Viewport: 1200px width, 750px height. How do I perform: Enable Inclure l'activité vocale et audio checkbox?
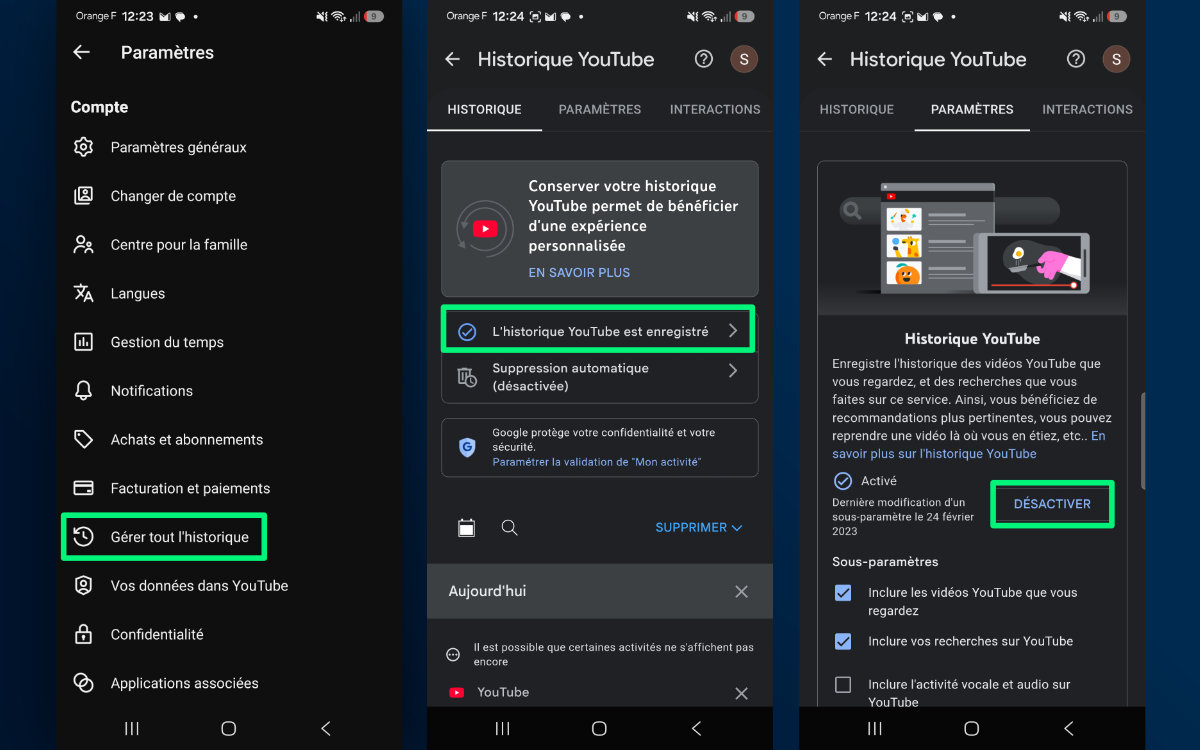843,685
